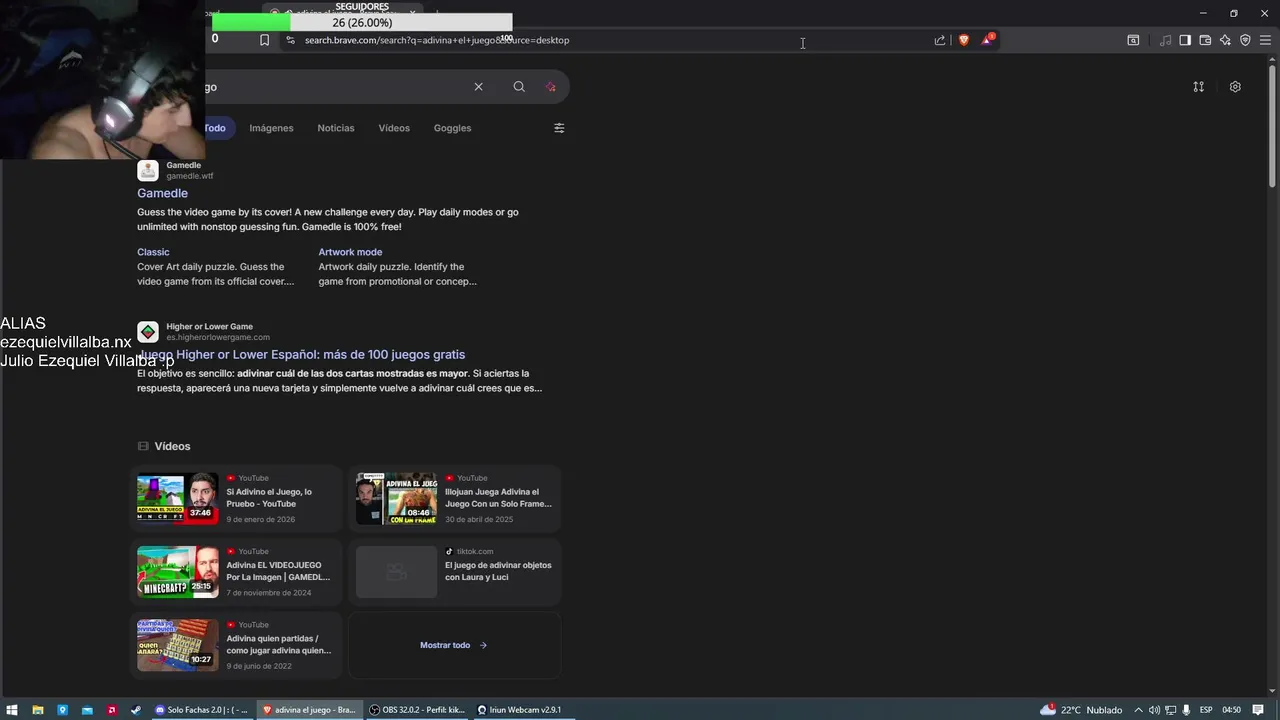Open the Gamedle result title
Screen dimensions: 1280x720
pyautogui.click(x=162, y=193)
